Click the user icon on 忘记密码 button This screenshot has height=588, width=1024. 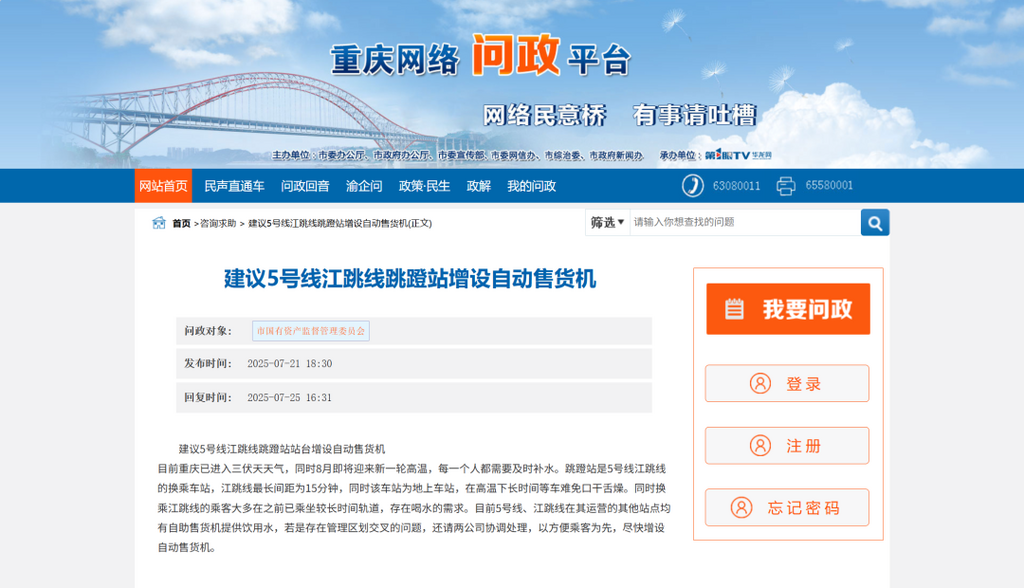pyautogui.click(x=741, y=508)
